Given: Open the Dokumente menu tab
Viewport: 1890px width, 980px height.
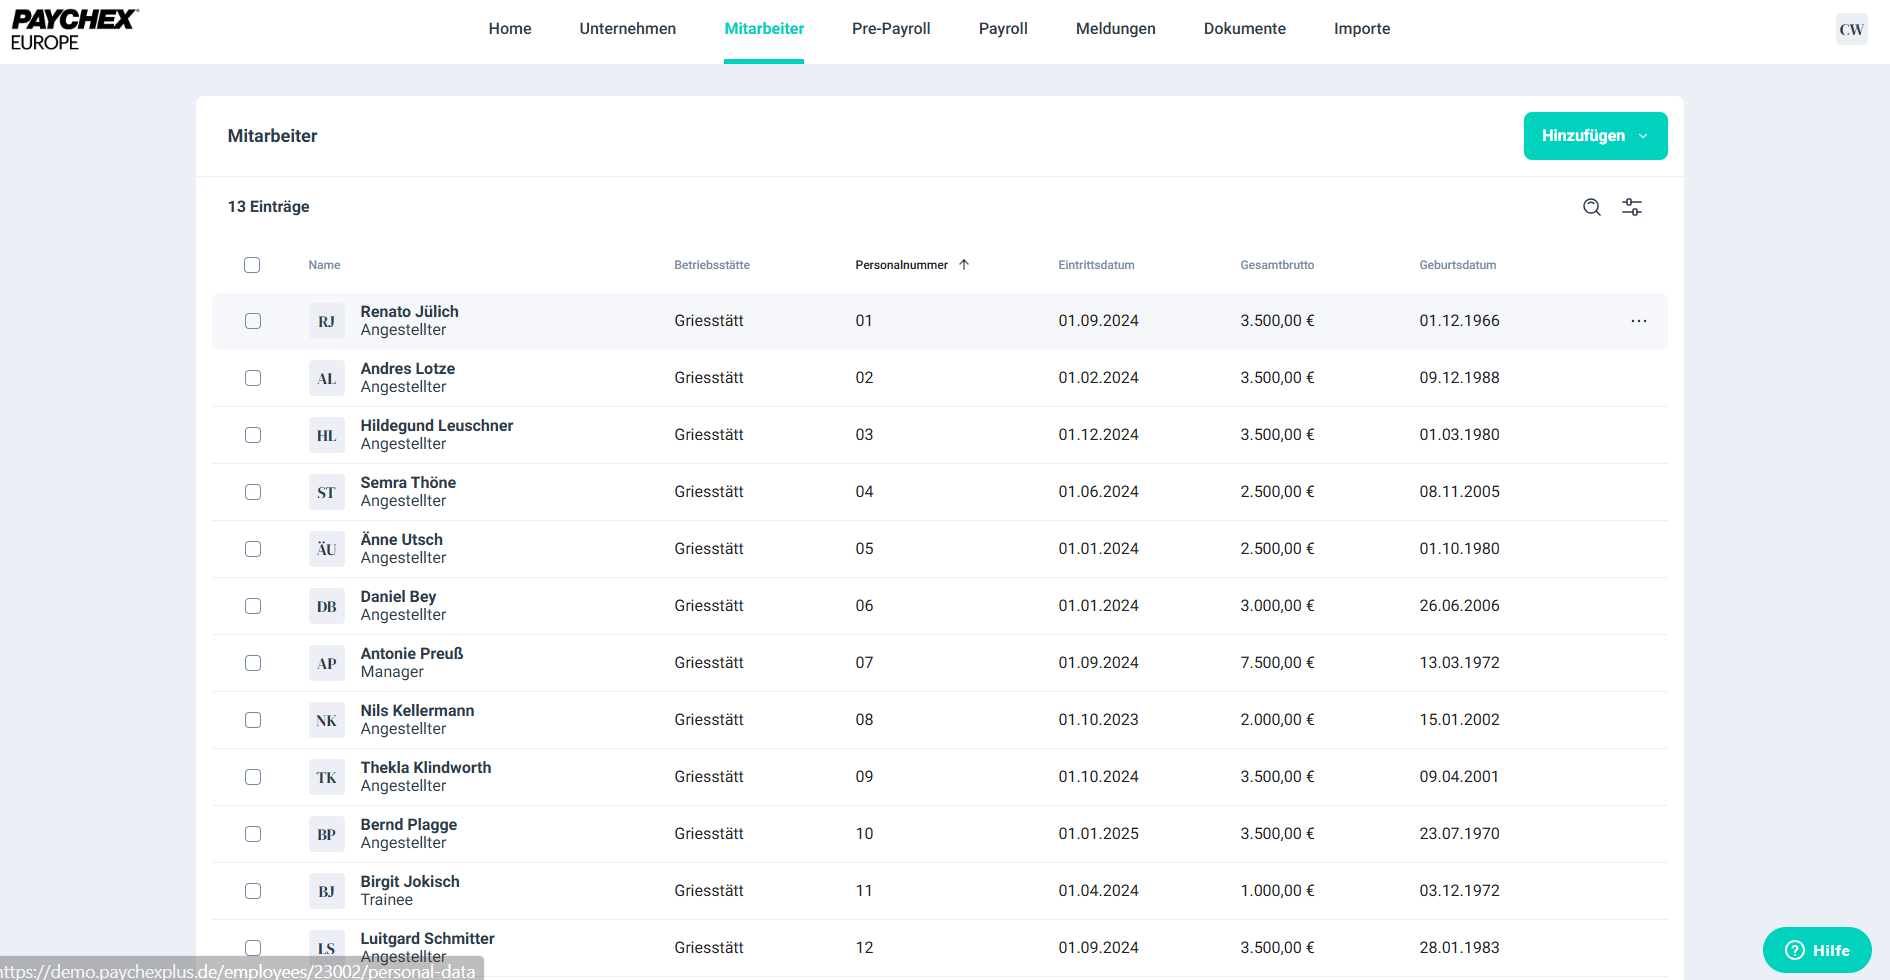Looking at the screenshot, I should pyautogui.click(x=1244, y=29).
